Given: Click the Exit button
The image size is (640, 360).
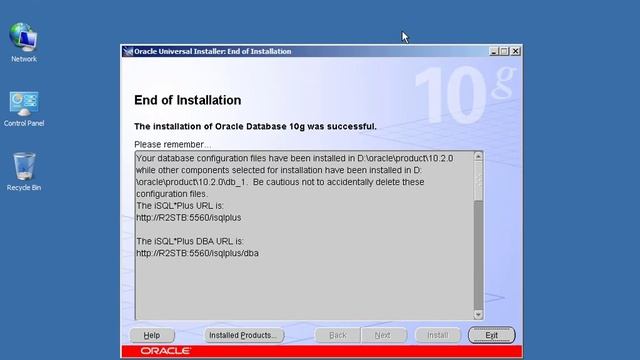Looking at the screenshot, I should 491,335.
